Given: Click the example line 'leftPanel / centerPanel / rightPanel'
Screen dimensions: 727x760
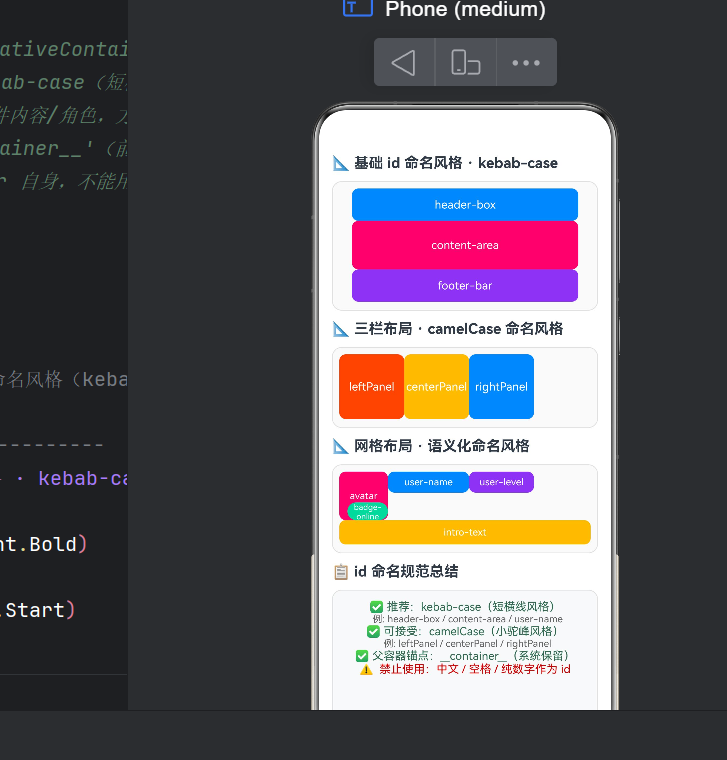Looking at the screenshot, I should pyautogui.click(x=468, y=644).
